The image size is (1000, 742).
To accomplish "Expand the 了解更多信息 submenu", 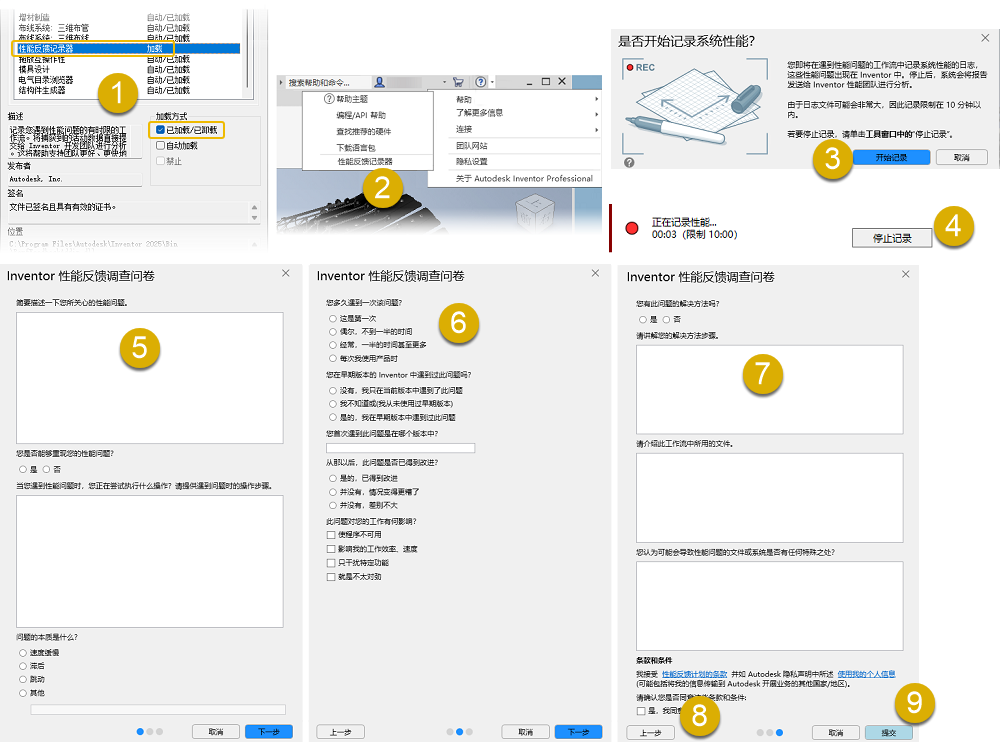I will click(596, 114).
